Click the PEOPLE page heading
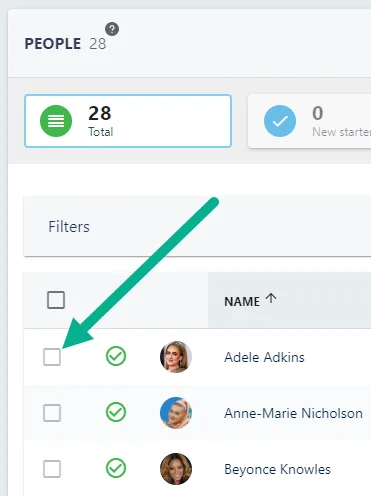Screen dimensions: 371x496 tap(53, 44)
